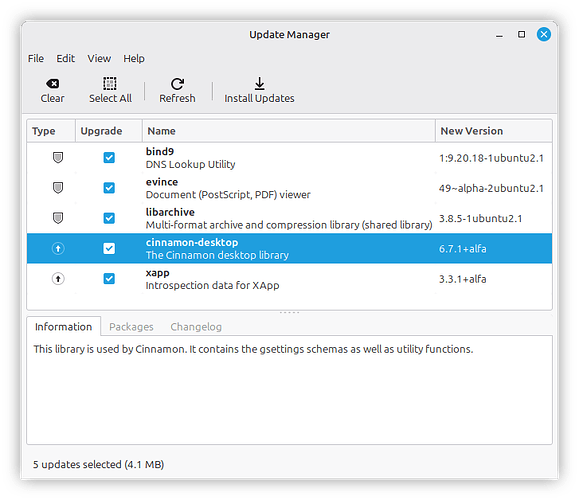Switch to the Changelog tab
Image resolution: width=578 pixels, height=500 pixels.
(196, 327)
